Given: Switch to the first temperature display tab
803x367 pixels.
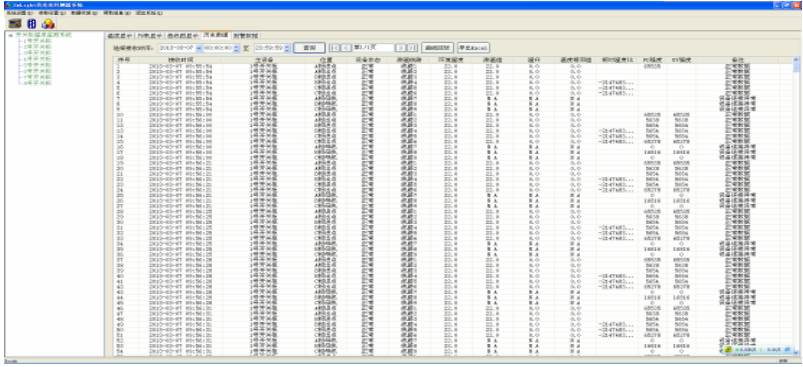Looking at the screenshot, I should tap(119, 36).
